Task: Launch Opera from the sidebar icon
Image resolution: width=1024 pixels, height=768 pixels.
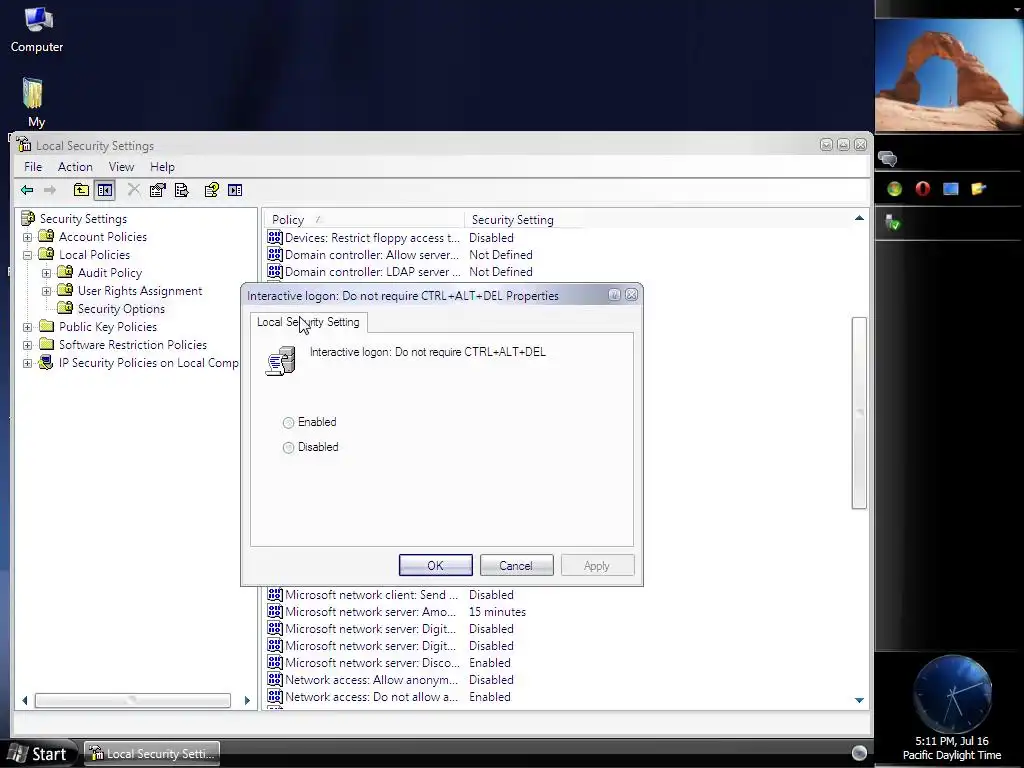Action: tap(923, 189)
